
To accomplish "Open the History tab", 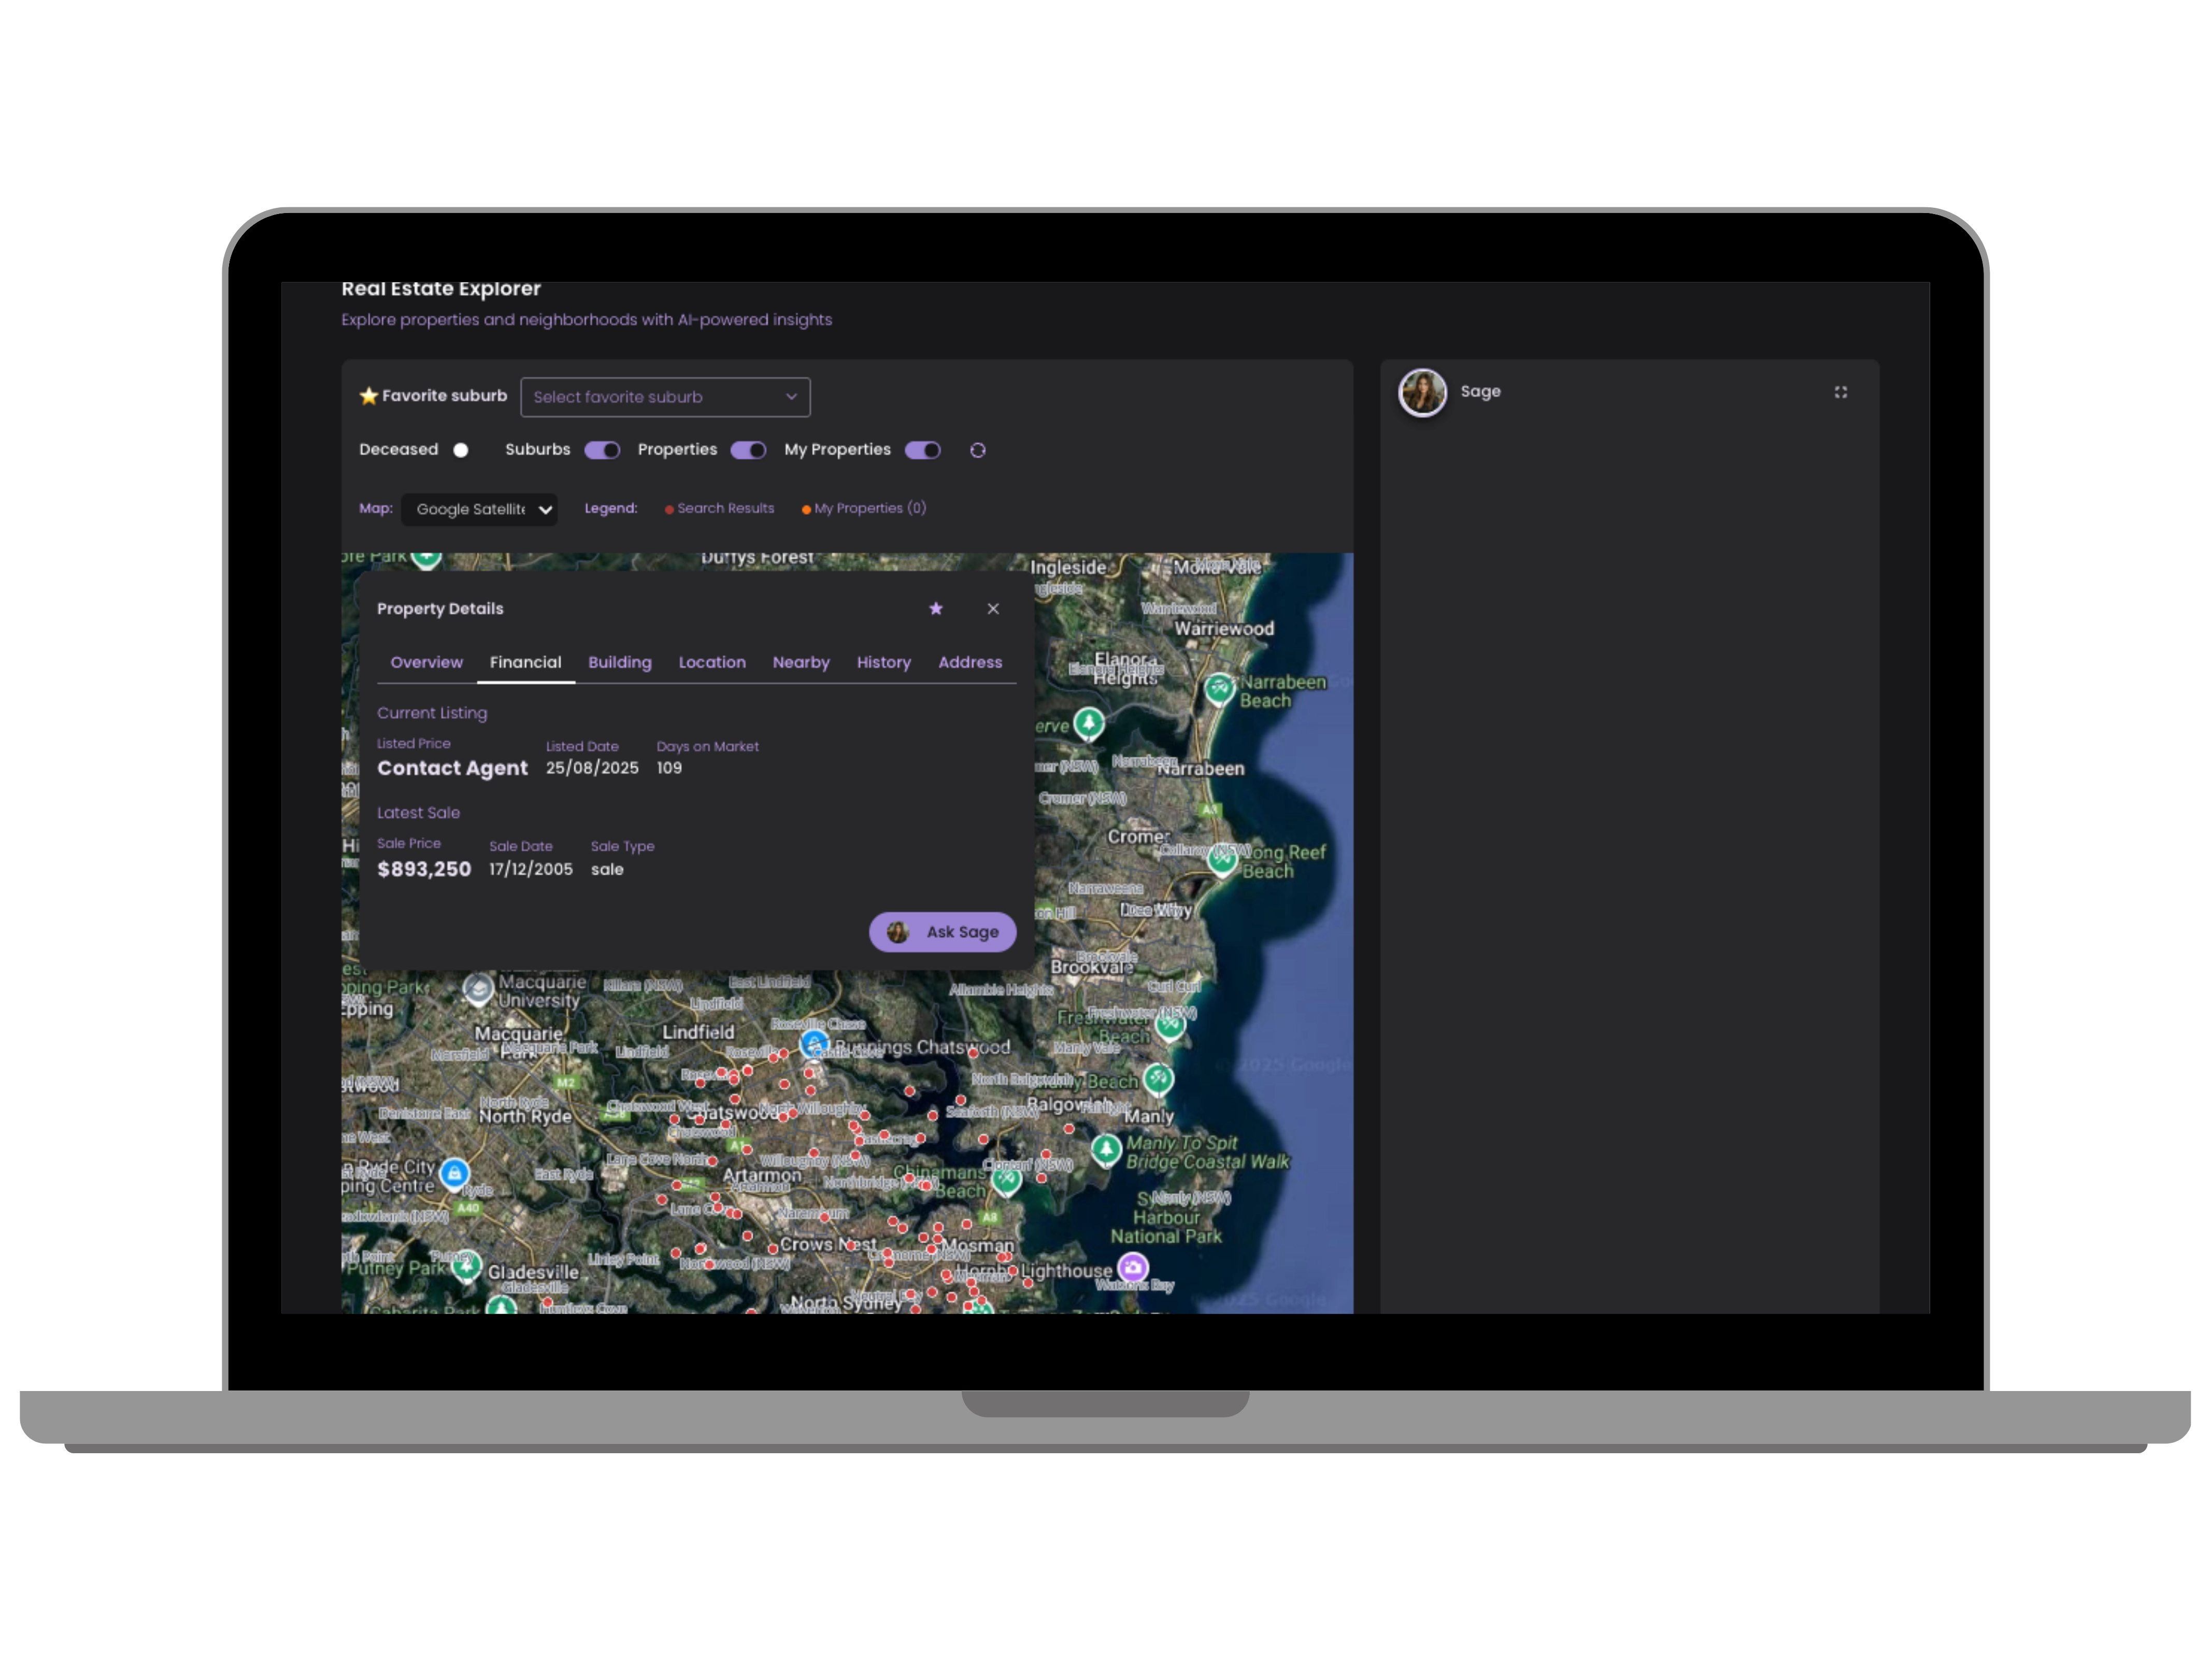I will (883, 662).
